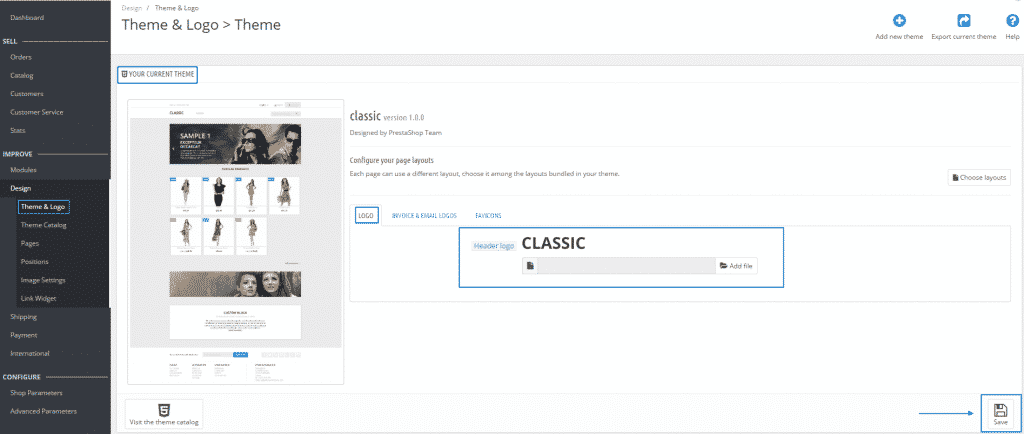Click the Design breadcrumb link
The width and height of the screenshot is (1024, 434).
pyautogui.click(x=132, y=8)
